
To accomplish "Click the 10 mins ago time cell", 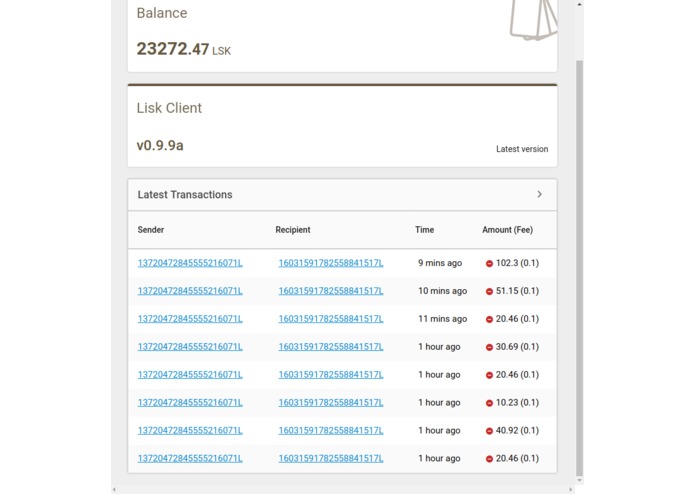I will coord(443,291).
